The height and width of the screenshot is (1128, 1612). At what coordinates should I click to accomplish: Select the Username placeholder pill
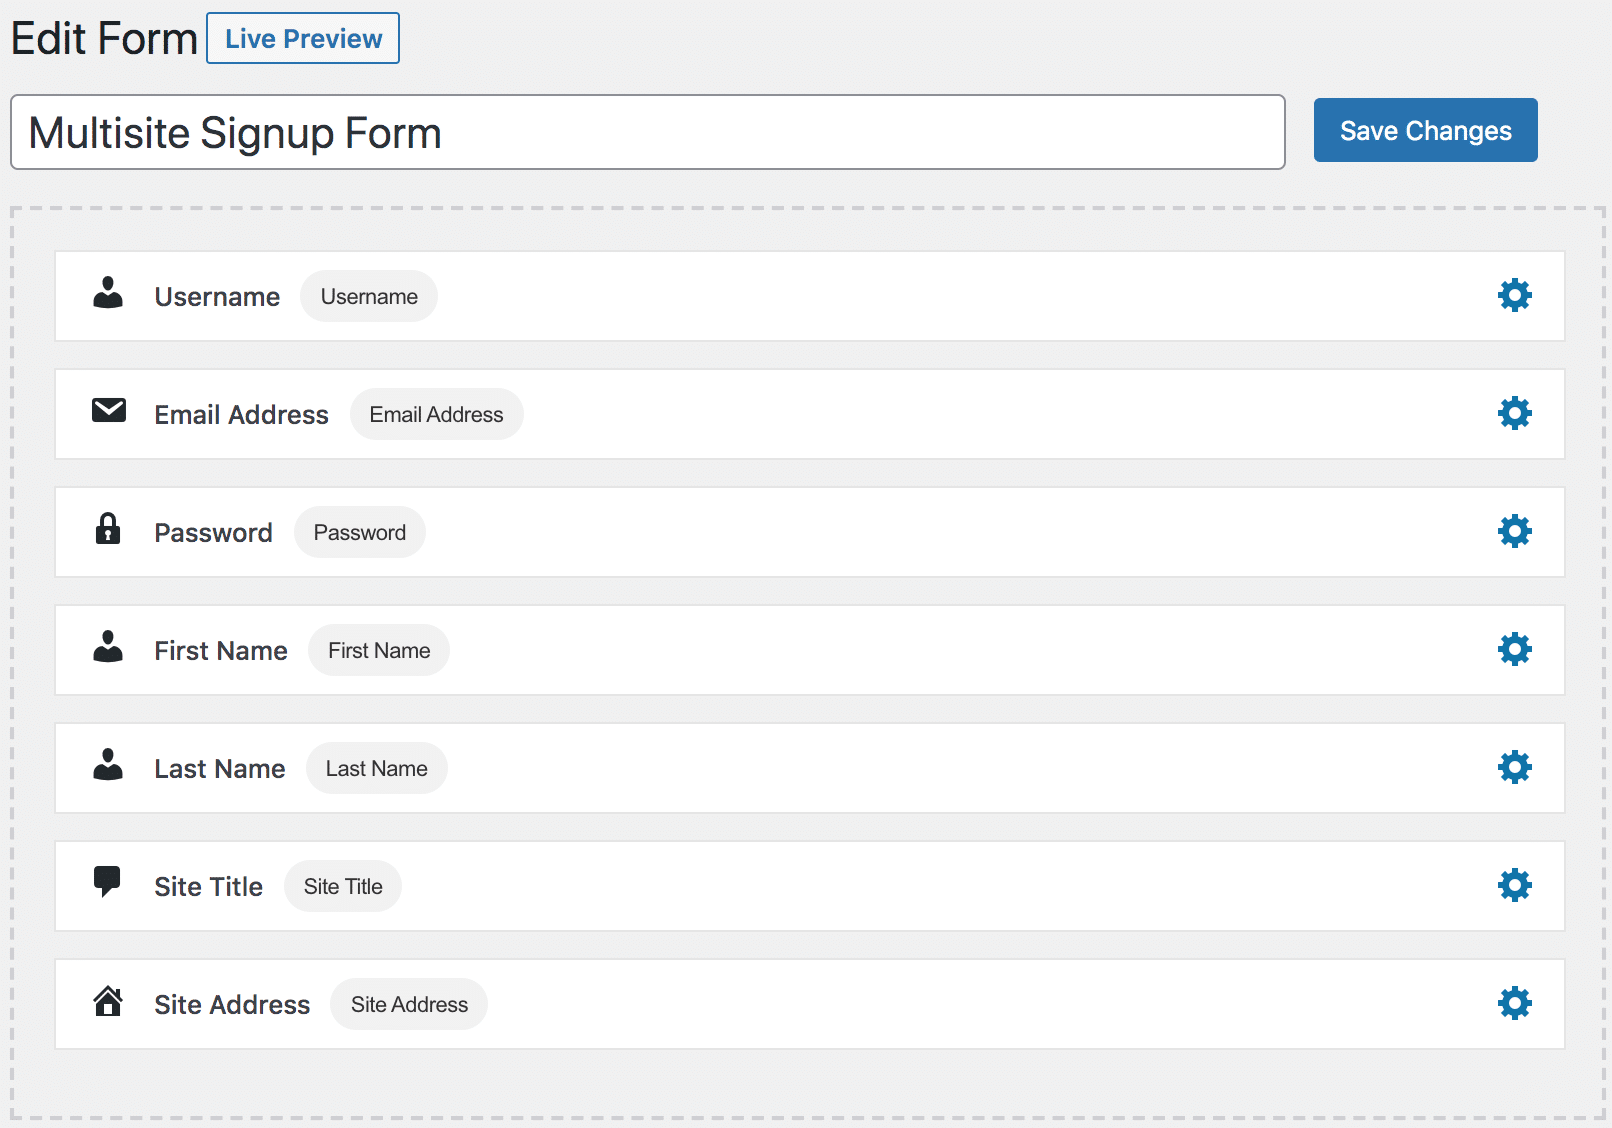pyautogui.click(x=368, y=295)
